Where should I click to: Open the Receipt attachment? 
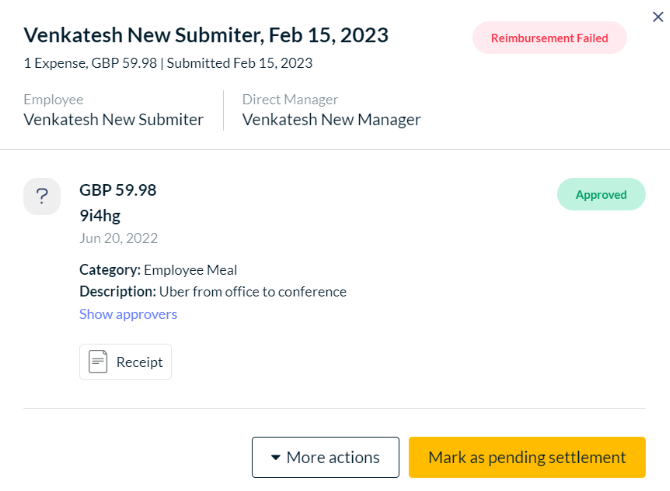click(126, 362)
